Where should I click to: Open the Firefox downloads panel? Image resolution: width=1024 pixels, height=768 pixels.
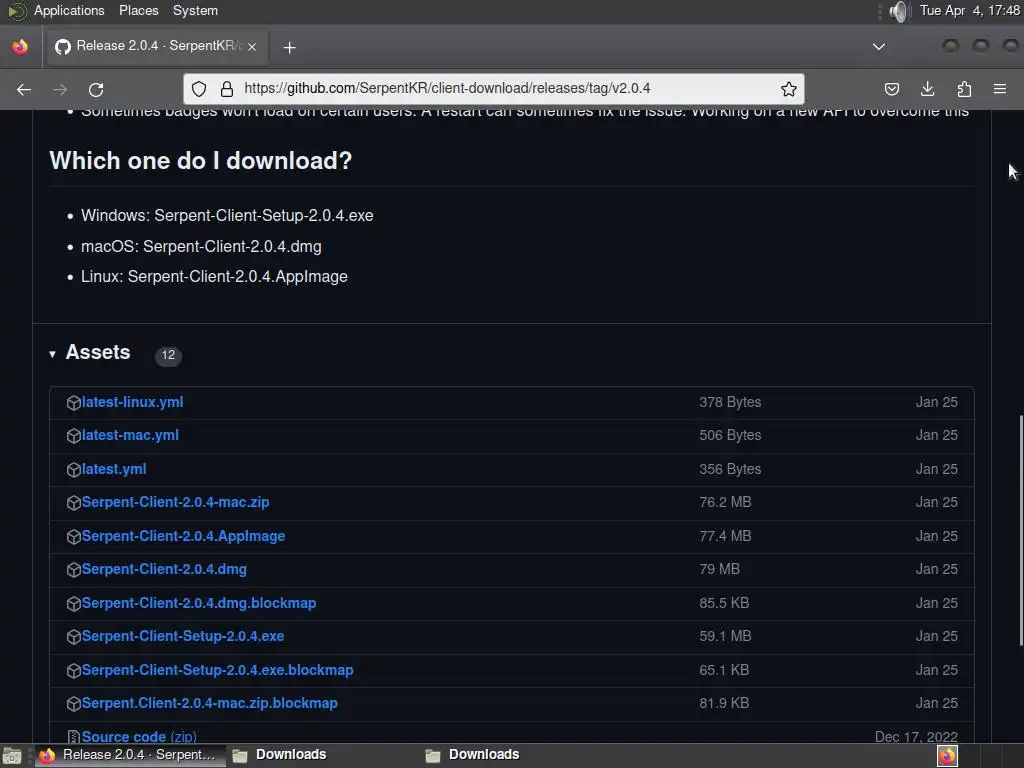point(927,89)
